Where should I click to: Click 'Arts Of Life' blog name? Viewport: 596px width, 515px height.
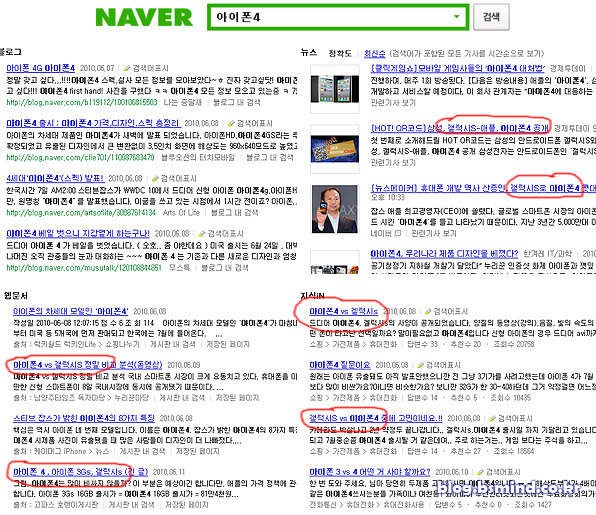tap(181, 213)
